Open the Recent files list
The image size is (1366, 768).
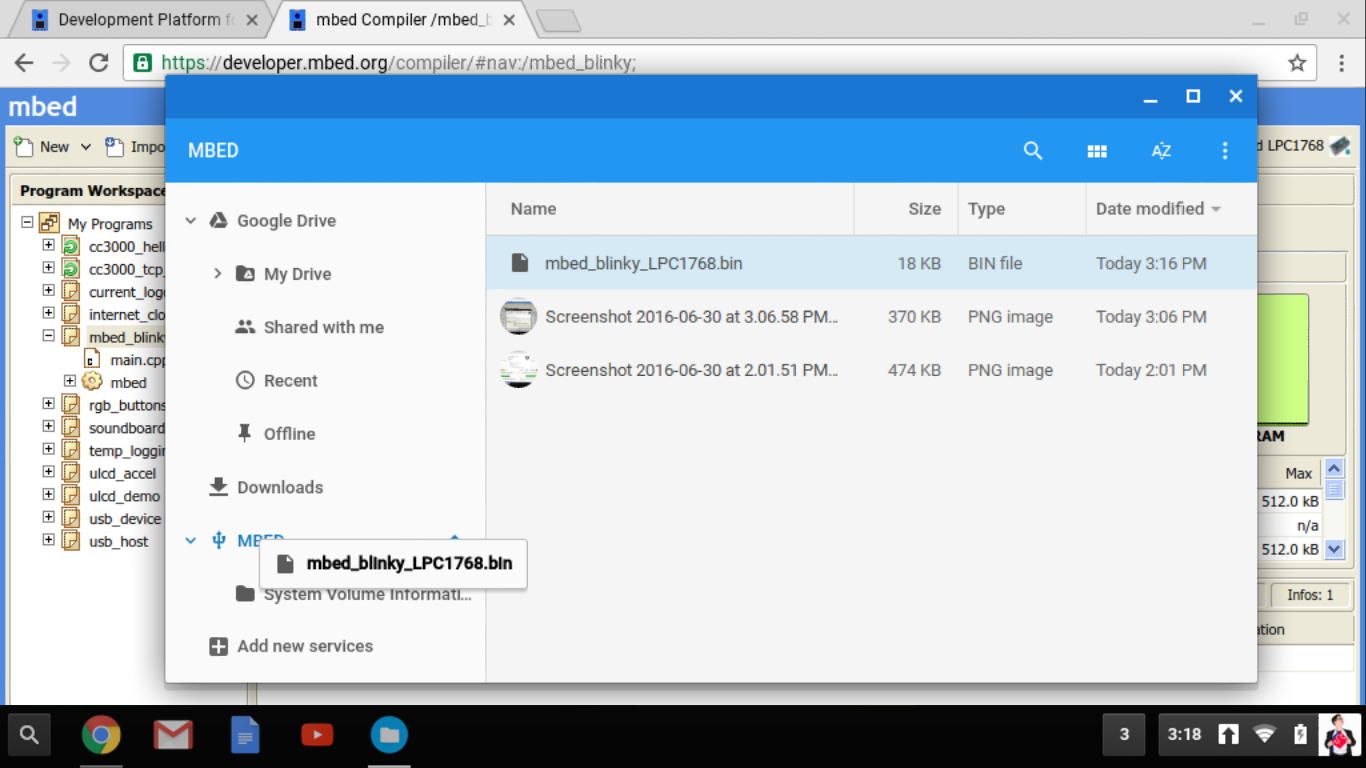(x=290, y=380)
